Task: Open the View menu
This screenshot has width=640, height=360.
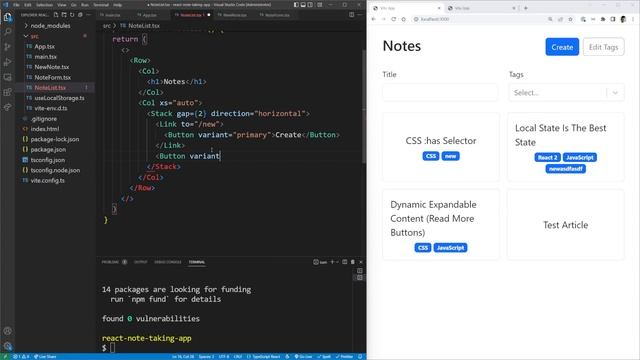Action: pyautogui.click(x=62, y=5)
